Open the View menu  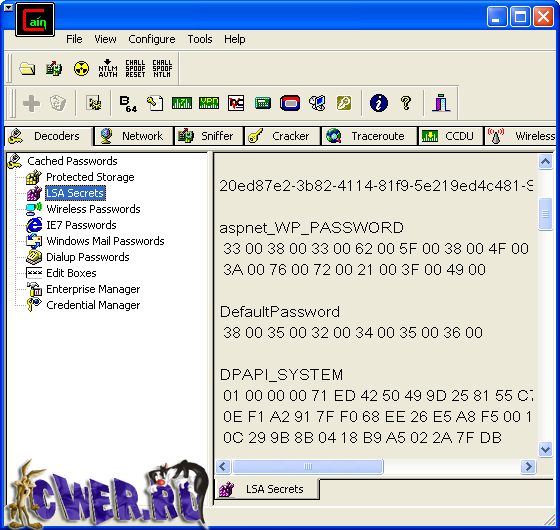tap(105, 39)
